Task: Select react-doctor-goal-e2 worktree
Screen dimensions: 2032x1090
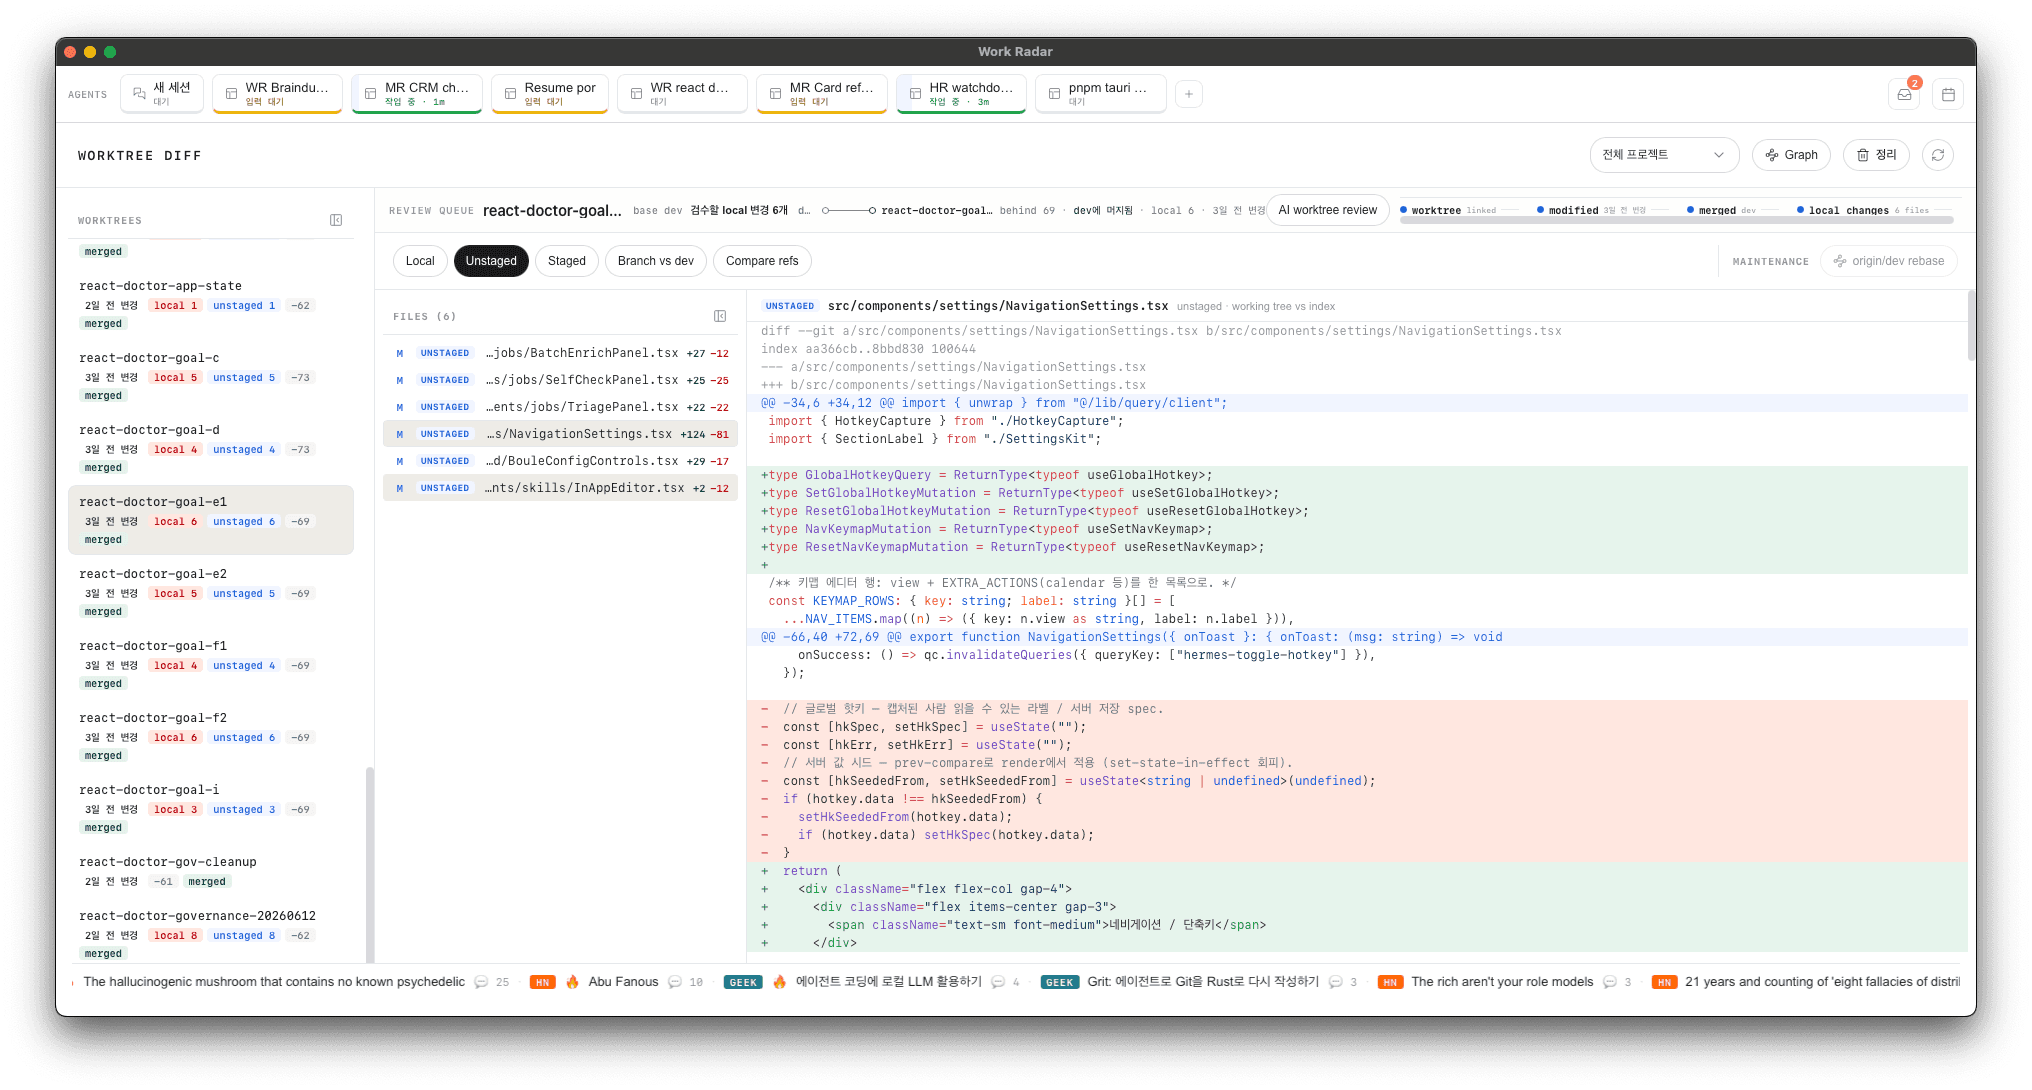Action: pyautogui.click(x=211, y=592)
